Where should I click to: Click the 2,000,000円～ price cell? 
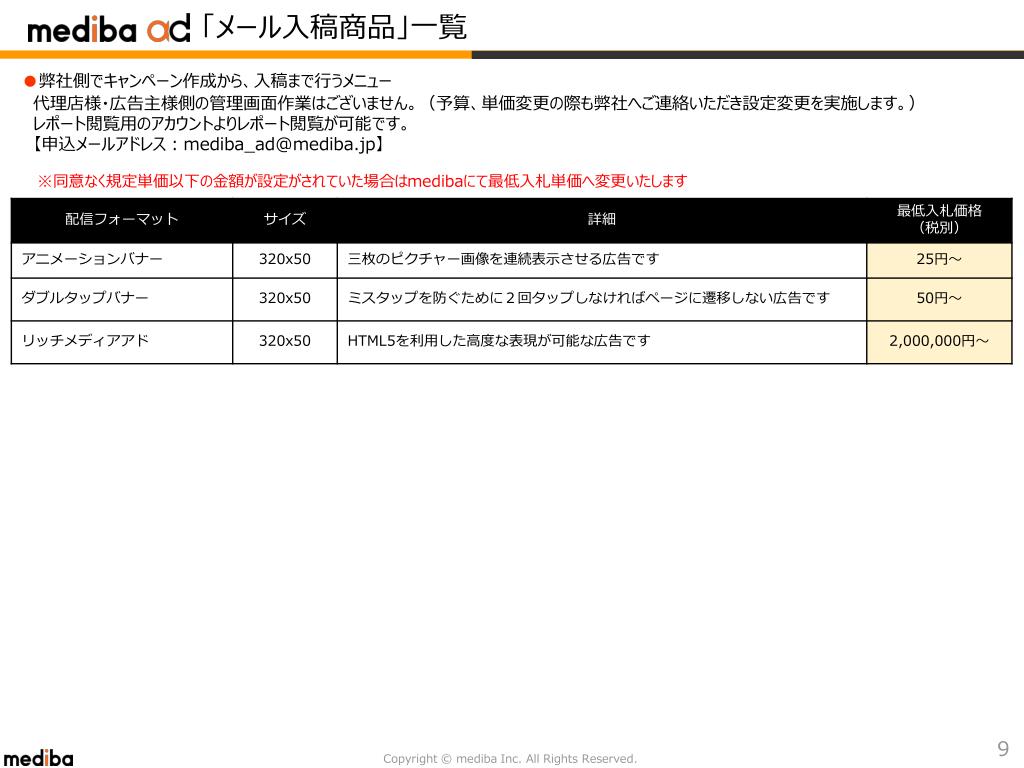[939, 342]
